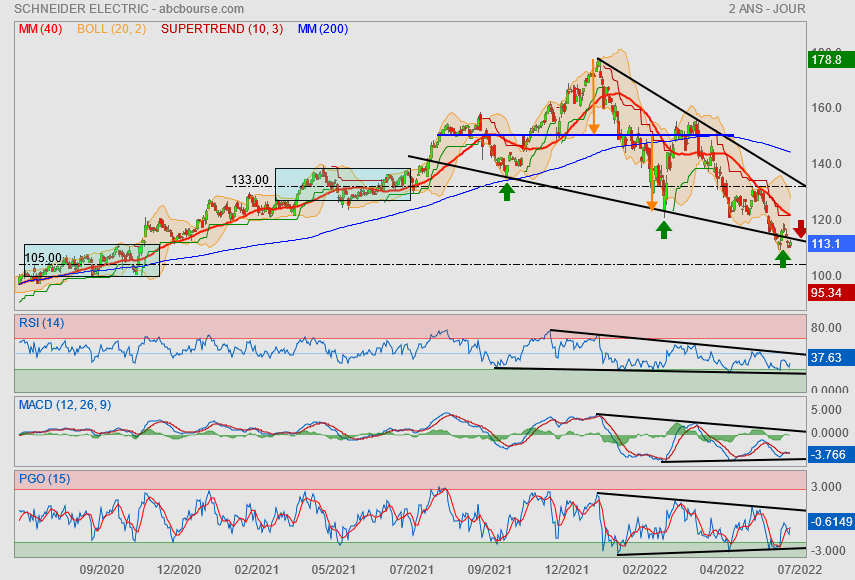Click the 09/2021 date label
This screenshot has height=580, width=855.
490,570
